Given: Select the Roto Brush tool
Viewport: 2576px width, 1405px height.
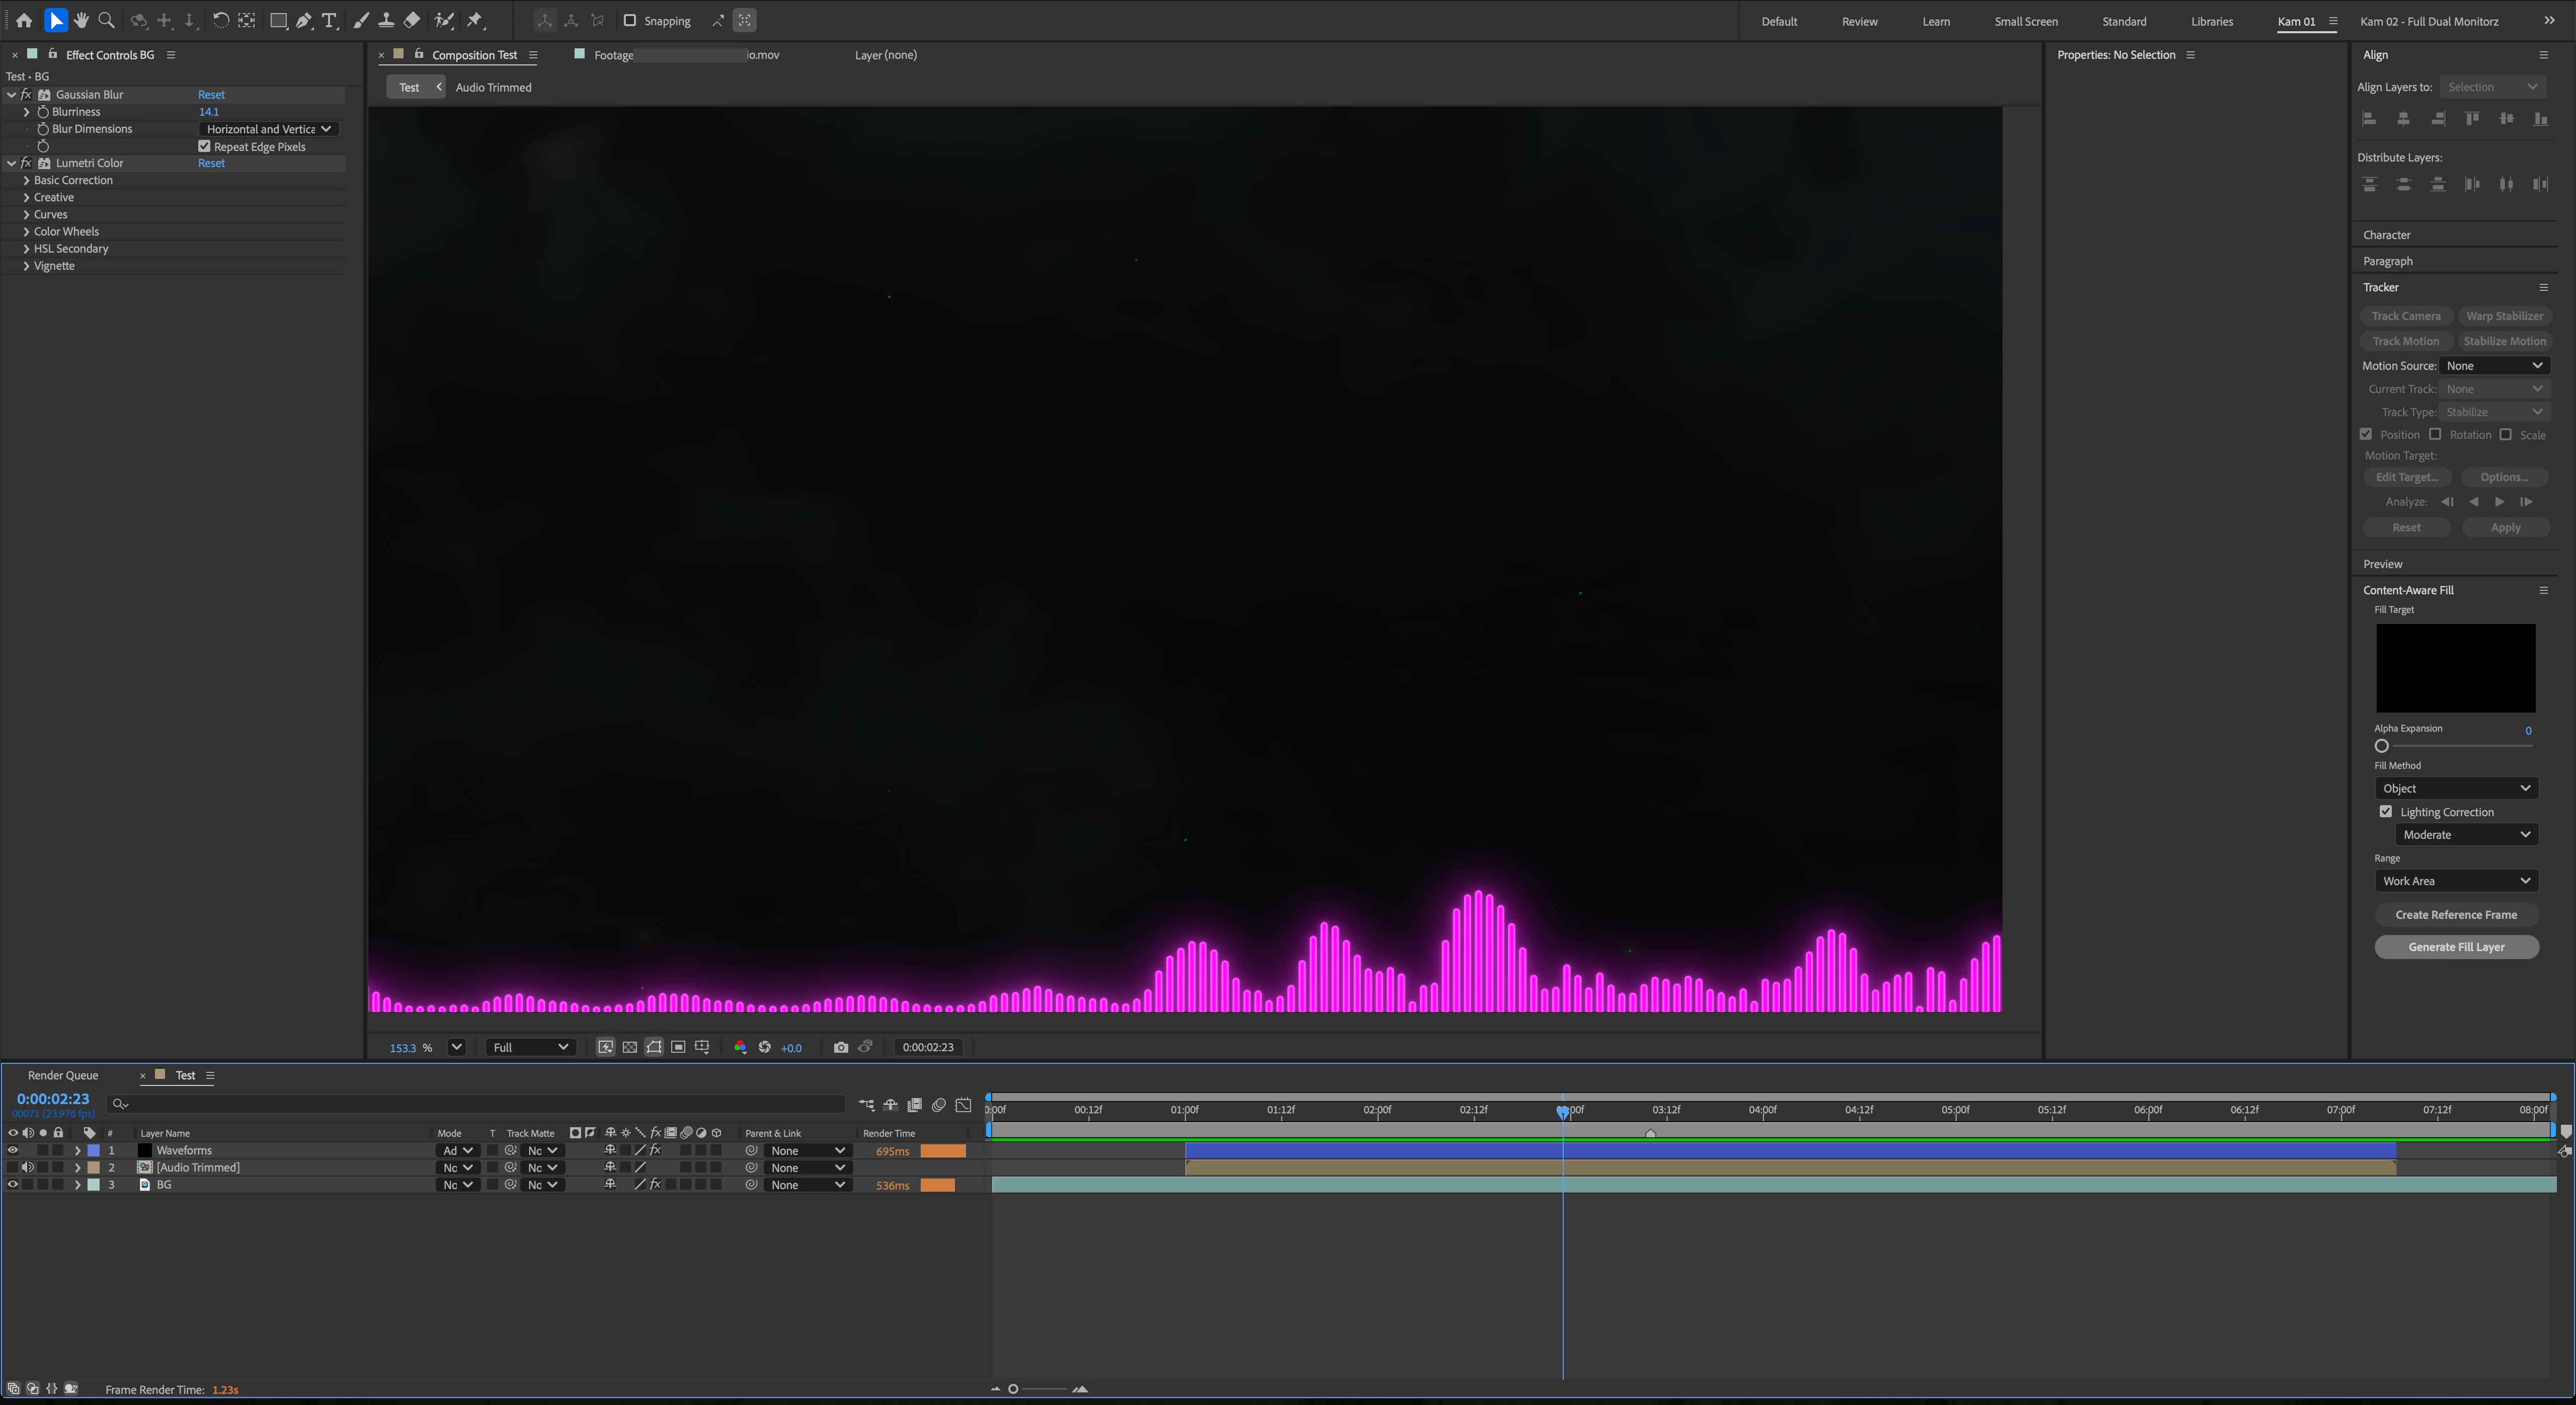Looking at the screenshot, I should tap(444, 20).
